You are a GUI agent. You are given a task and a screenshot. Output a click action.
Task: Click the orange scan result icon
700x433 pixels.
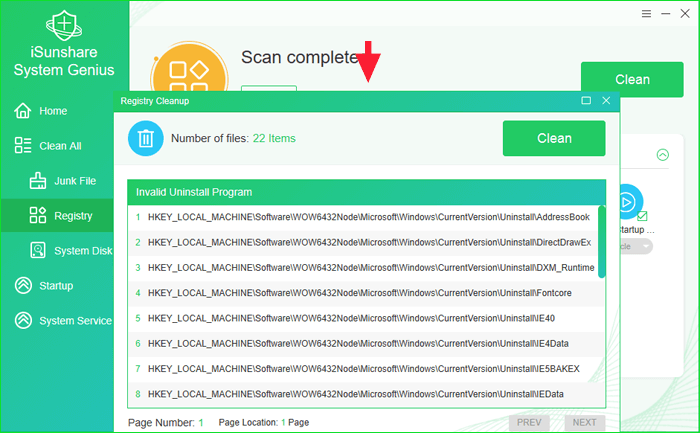[x=189, y=67]
